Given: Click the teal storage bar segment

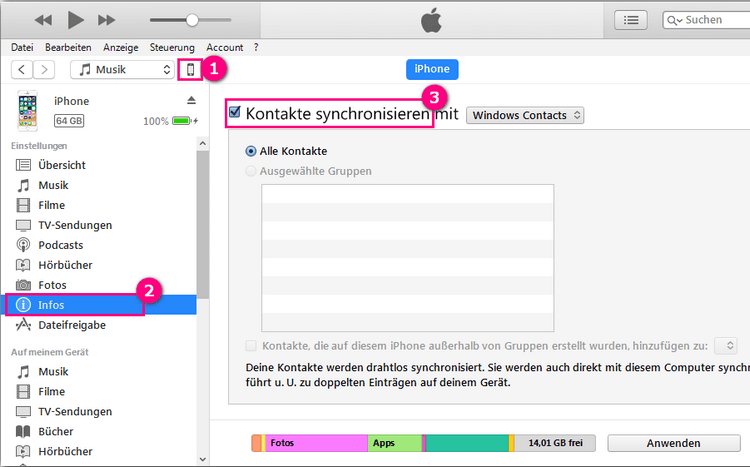Looking at the screenshot, I should pyautogui.click(x=467, y=443).
